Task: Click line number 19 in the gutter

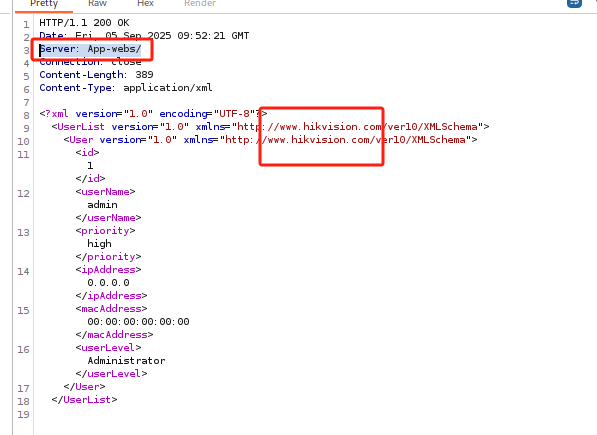Action: point(23,414)
